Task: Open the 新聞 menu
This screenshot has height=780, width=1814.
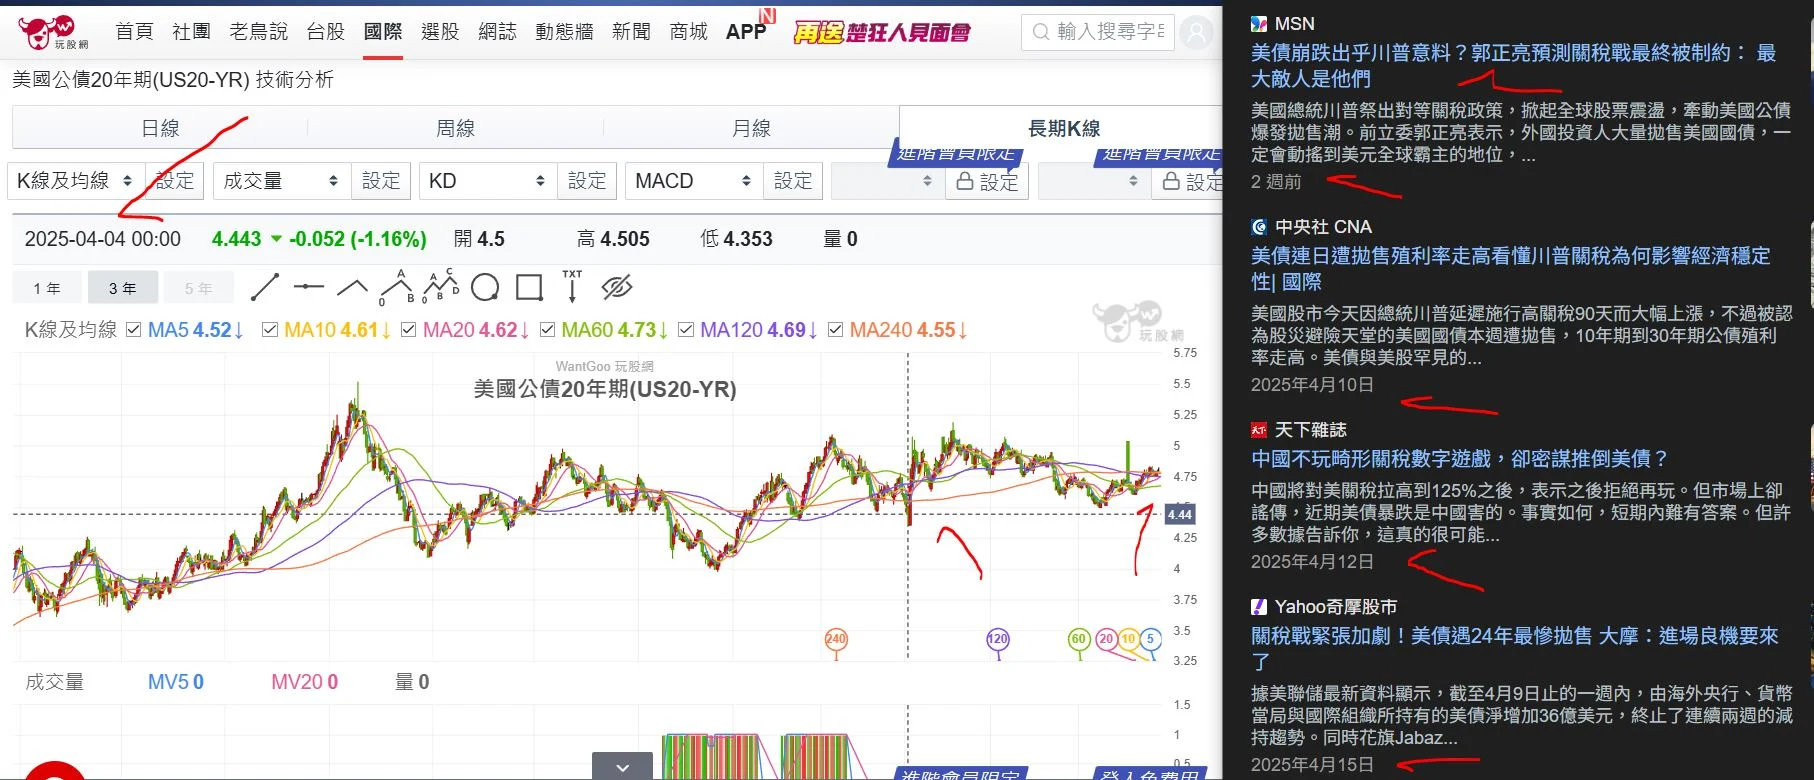Action: [x=631, y=32]
